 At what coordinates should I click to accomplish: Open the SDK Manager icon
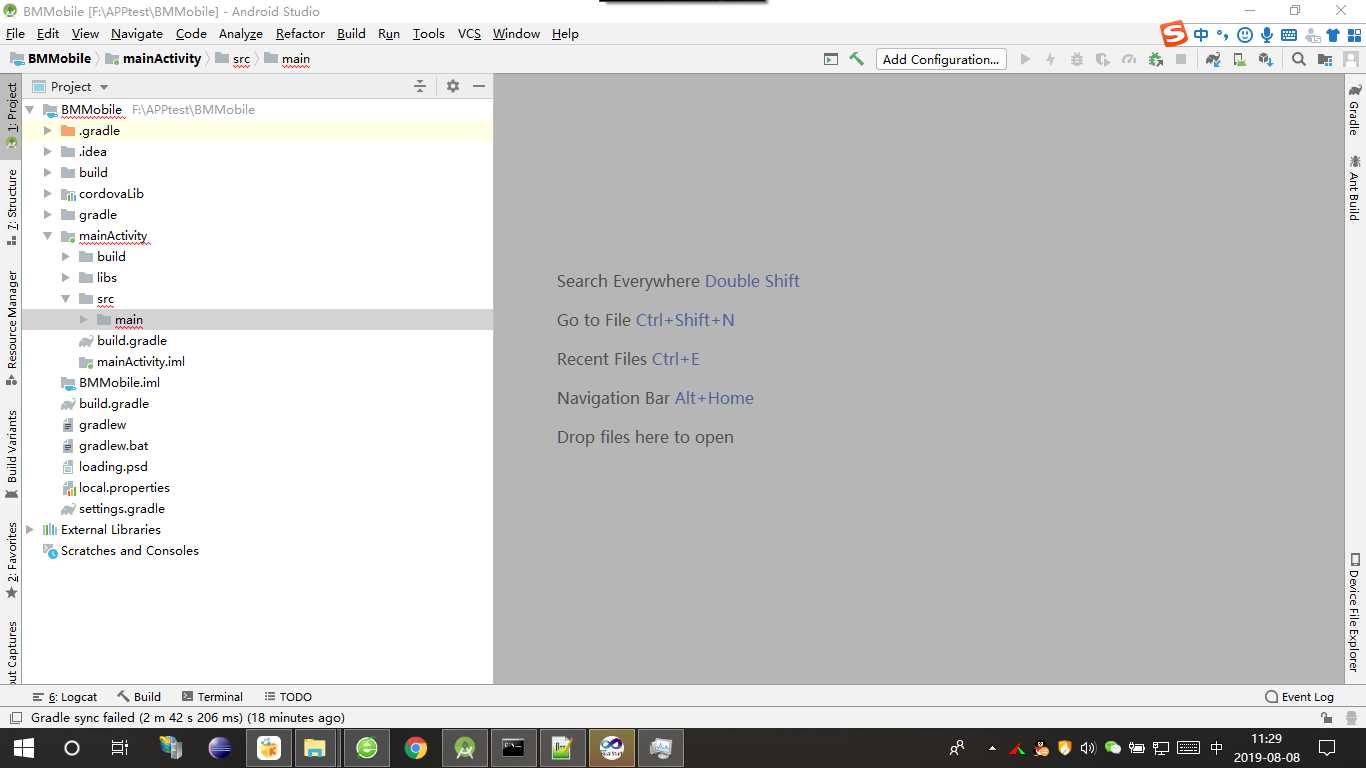1265,59
